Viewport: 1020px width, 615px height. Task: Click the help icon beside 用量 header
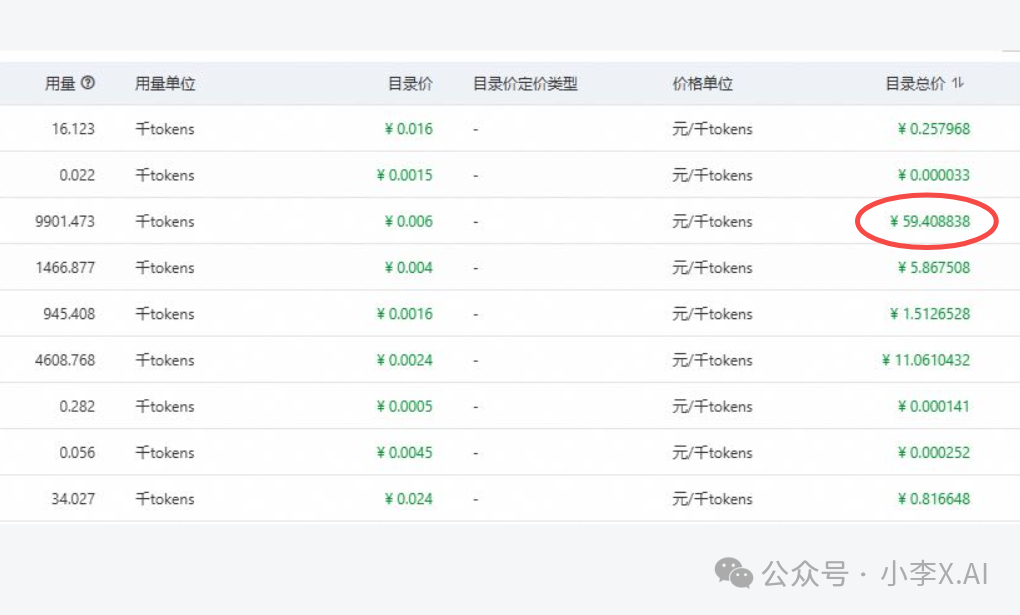click(x=88, y=84)
